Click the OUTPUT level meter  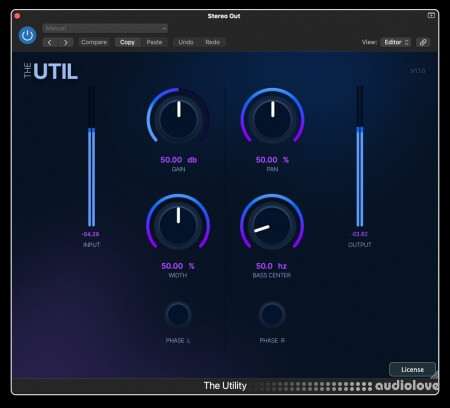point(360,157)
